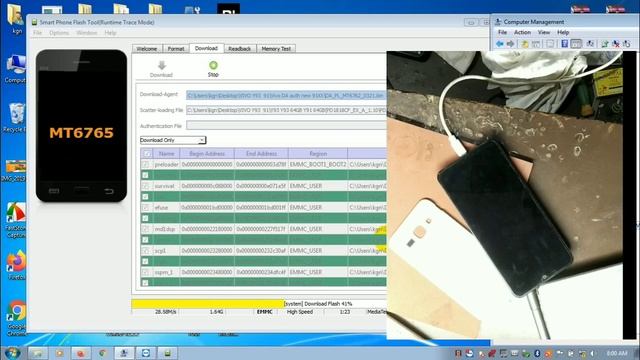Select the Firefox desktop icon
This screenshot has width=640, height=360.
(x=16, y=265)
